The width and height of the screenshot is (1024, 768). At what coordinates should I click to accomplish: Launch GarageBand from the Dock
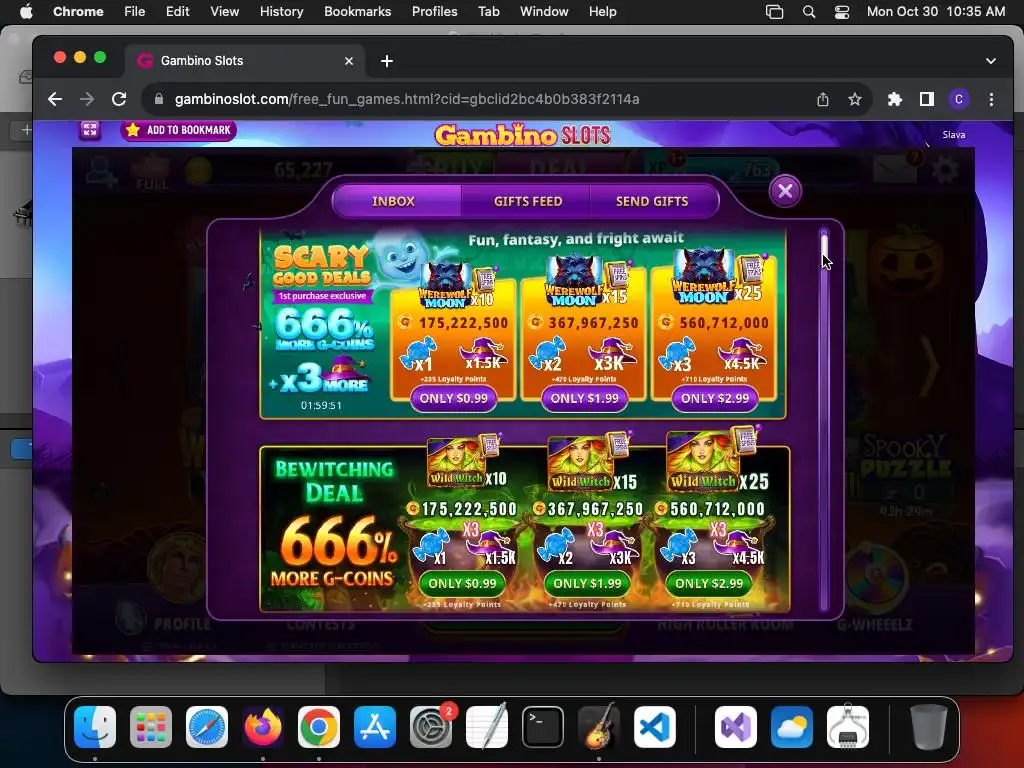click(x=598, y=727)
